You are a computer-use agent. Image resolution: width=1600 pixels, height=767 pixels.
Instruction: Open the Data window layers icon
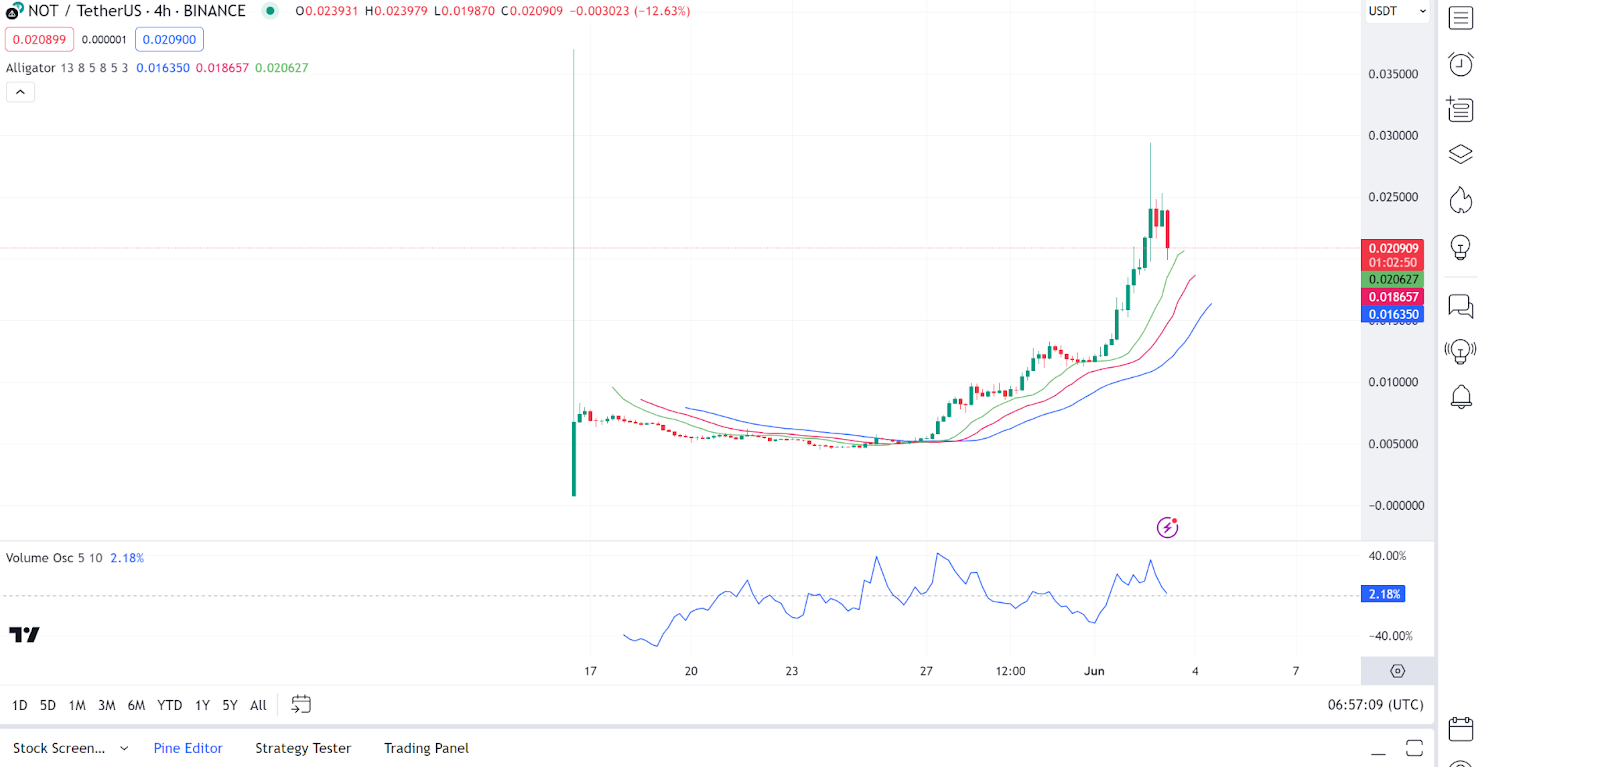(x=1461, y=154)
